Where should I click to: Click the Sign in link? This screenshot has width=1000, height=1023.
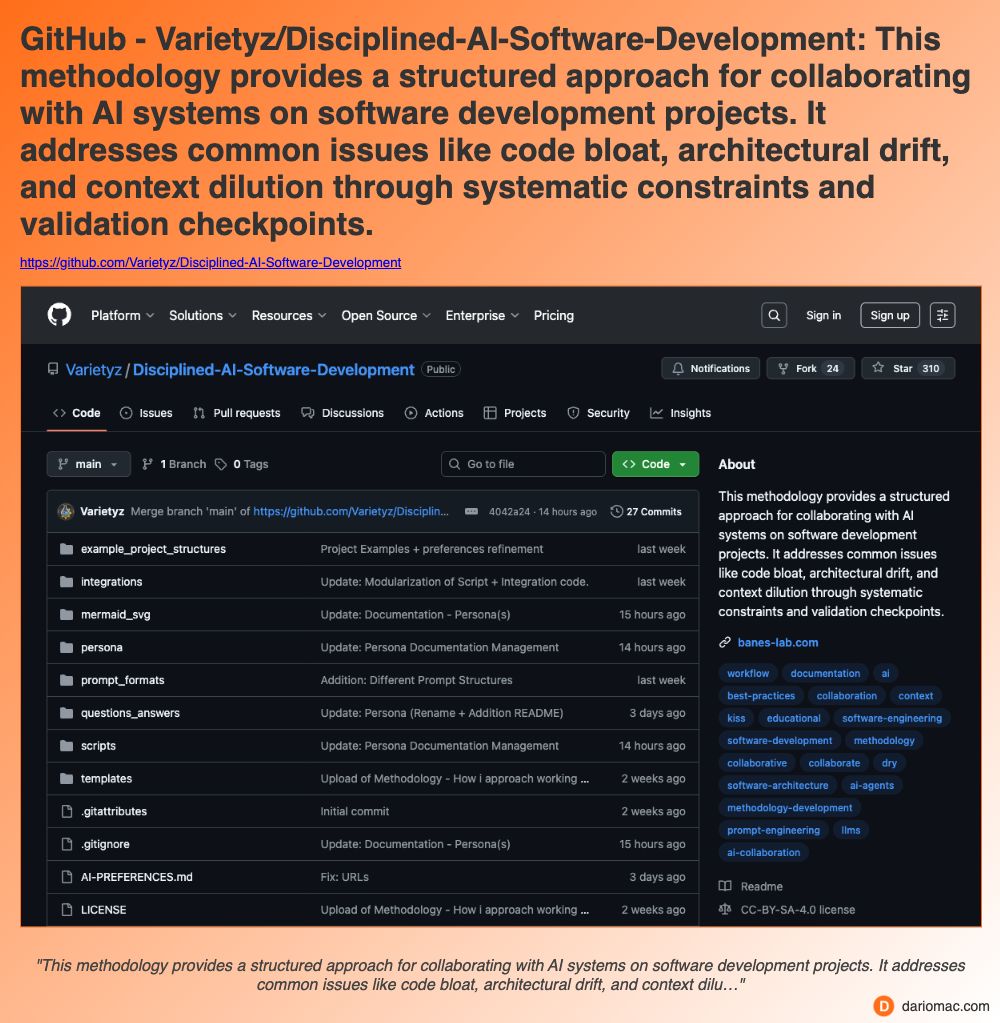click(x=823, y=315)
